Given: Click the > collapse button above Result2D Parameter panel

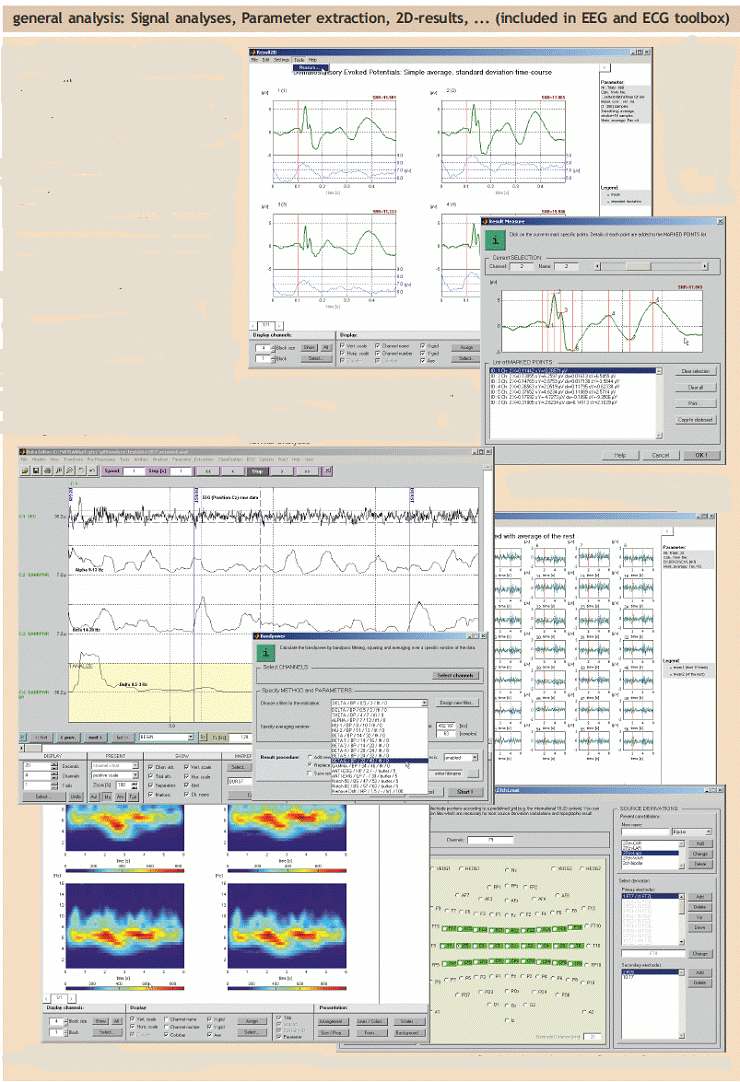Looking at the screenshot, I should tap(605, 68).
